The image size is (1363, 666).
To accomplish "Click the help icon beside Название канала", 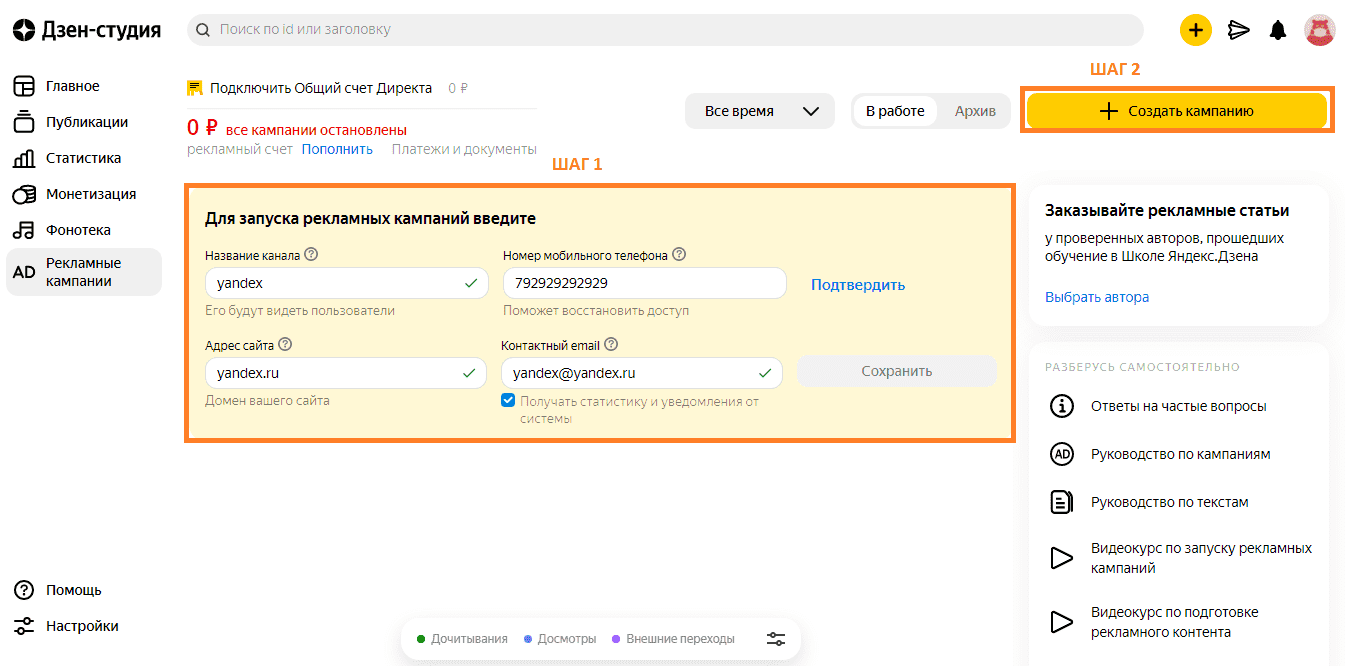I will [312, 255].
